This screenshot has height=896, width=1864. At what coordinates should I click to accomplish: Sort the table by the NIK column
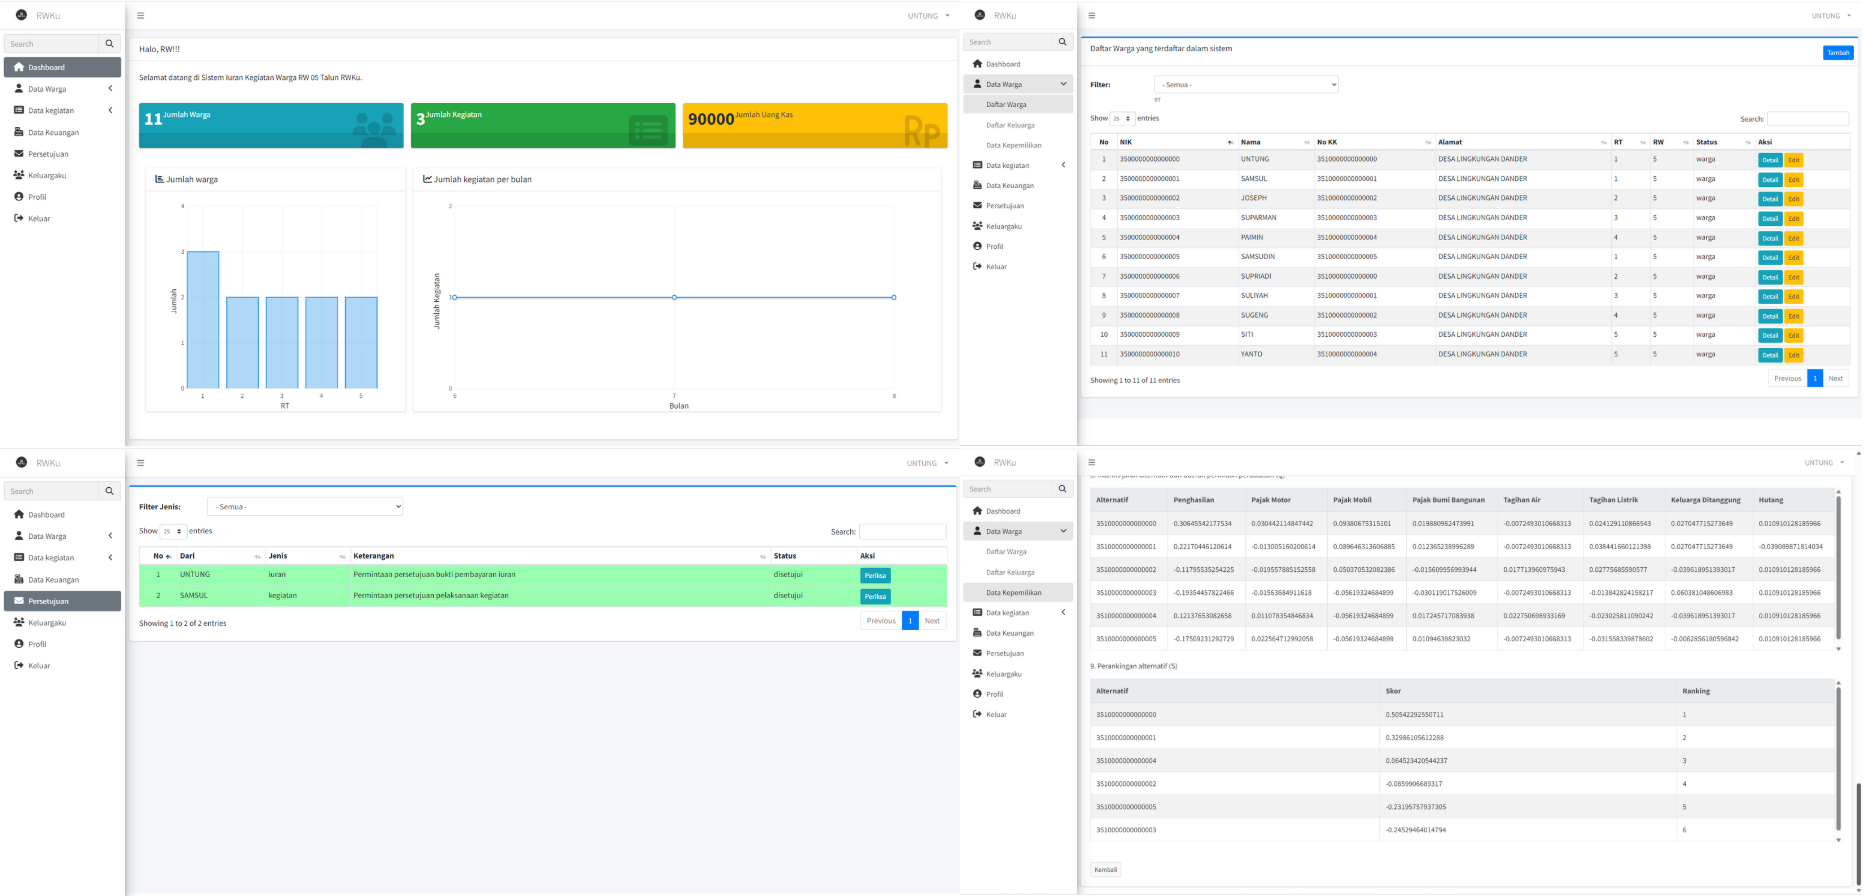tap(1174, 142)
